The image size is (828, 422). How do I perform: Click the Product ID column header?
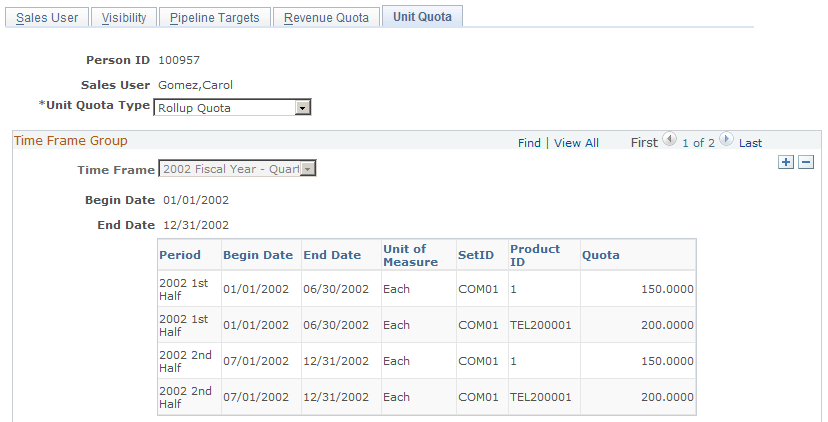point(535,255)
